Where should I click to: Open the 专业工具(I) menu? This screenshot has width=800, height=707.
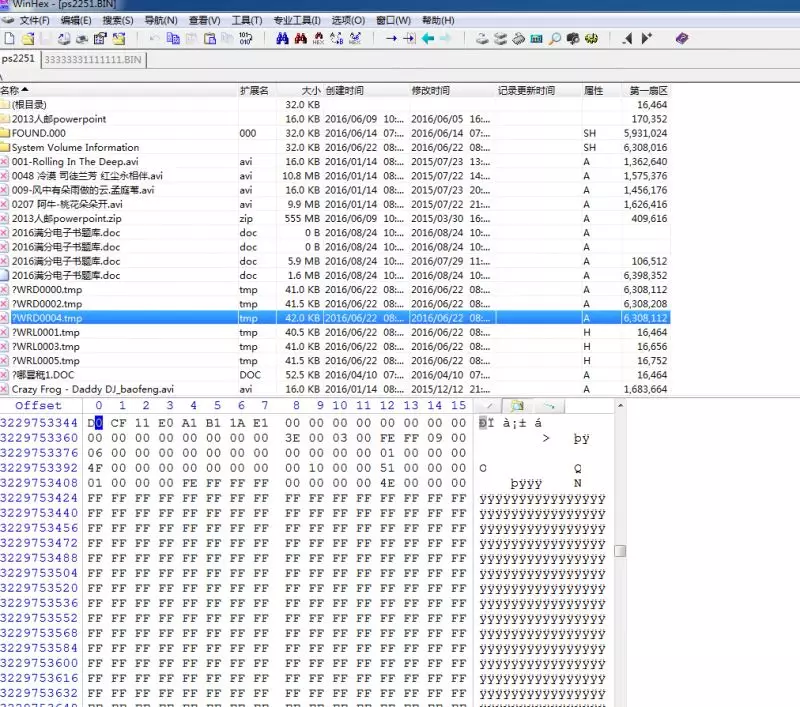[297, 20]
